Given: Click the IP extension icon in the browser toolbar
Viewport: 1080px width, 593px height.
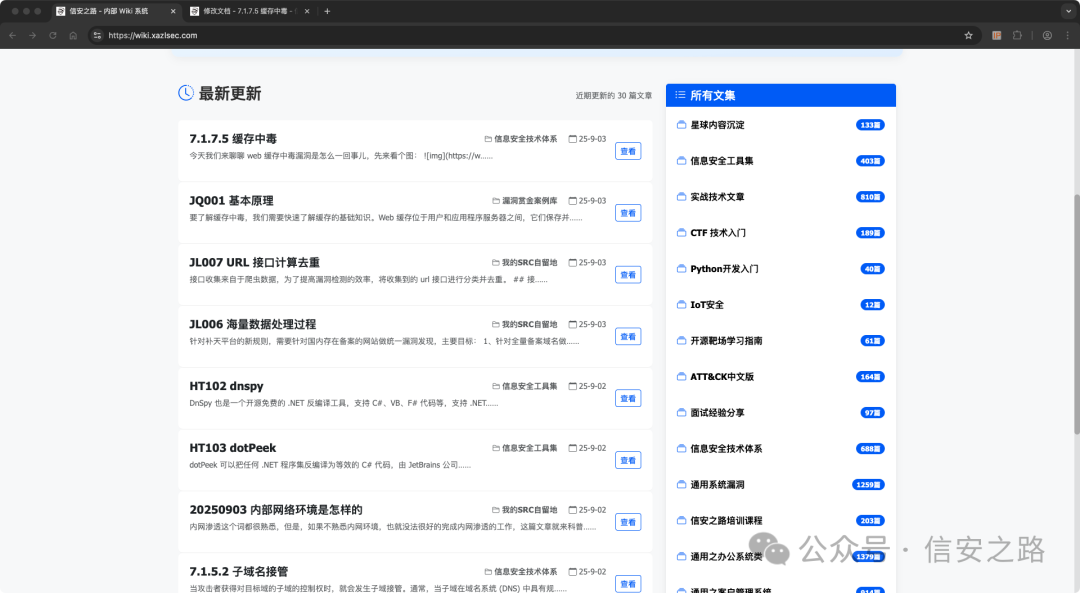Looking at the screenshot, I should [x=995, y=34].
